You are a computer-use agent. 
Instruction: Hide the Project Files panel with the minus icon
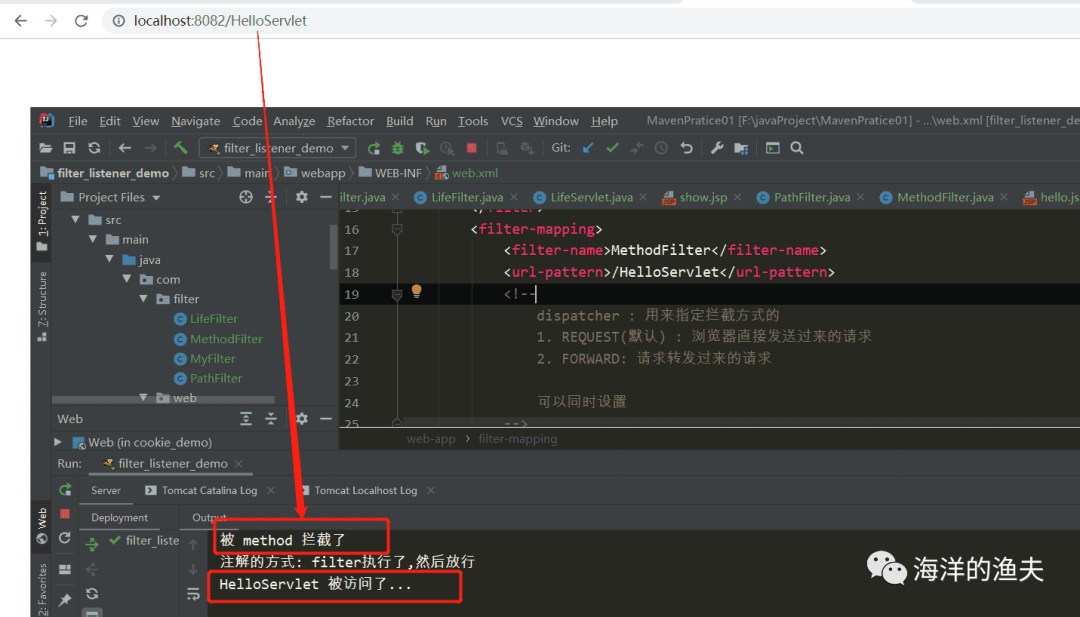click(x=326, y=197)
